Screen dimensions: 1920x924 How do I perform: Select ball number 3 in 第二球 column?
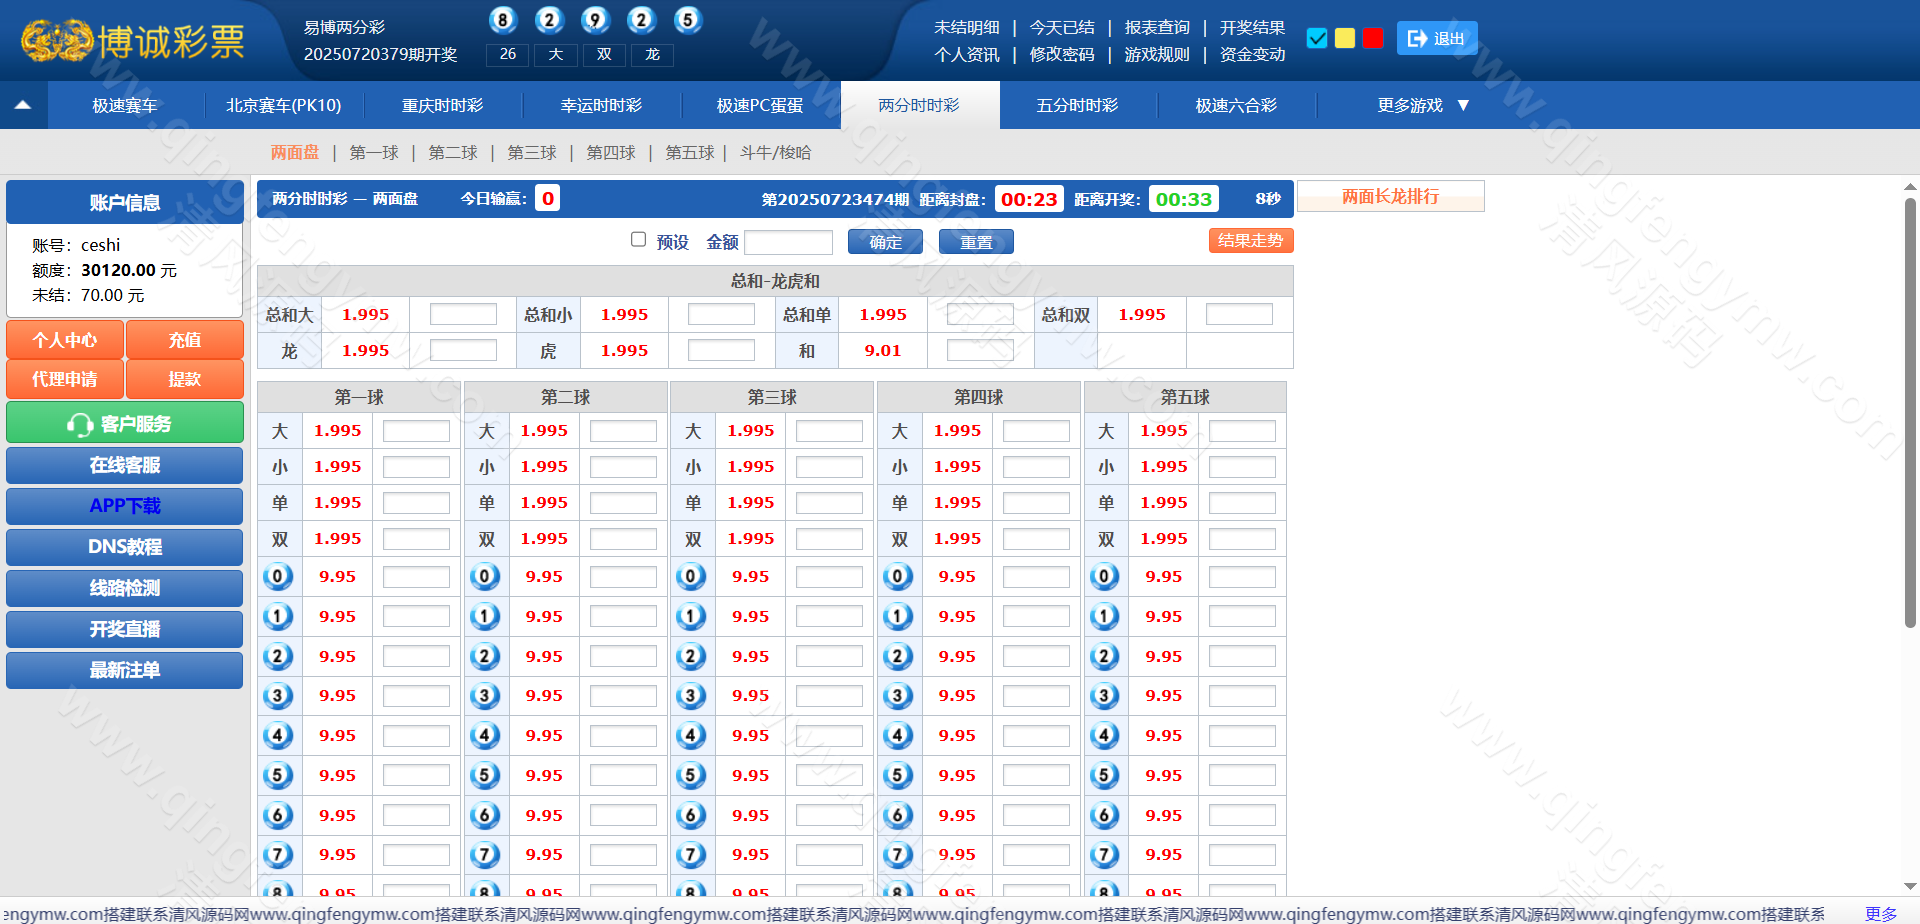tap(485, 695)
